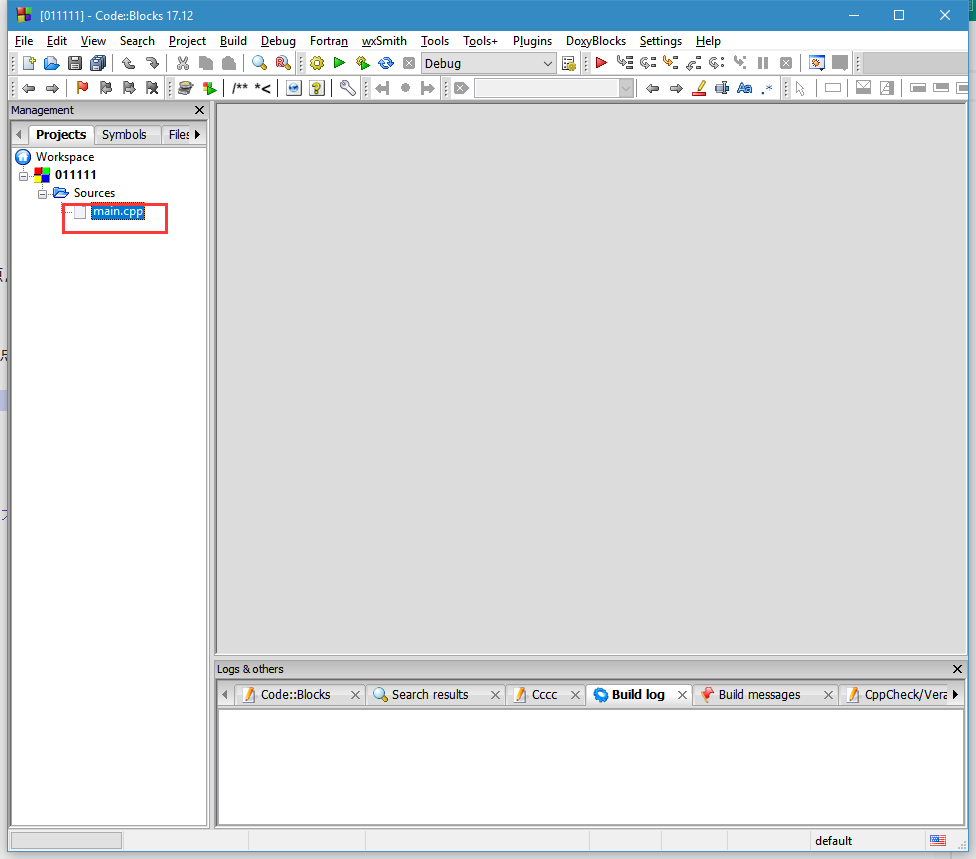The height and width of the screenshot is (859, 976).
Task: Close the Logs & others panel
Action: (x=957, y=669)
